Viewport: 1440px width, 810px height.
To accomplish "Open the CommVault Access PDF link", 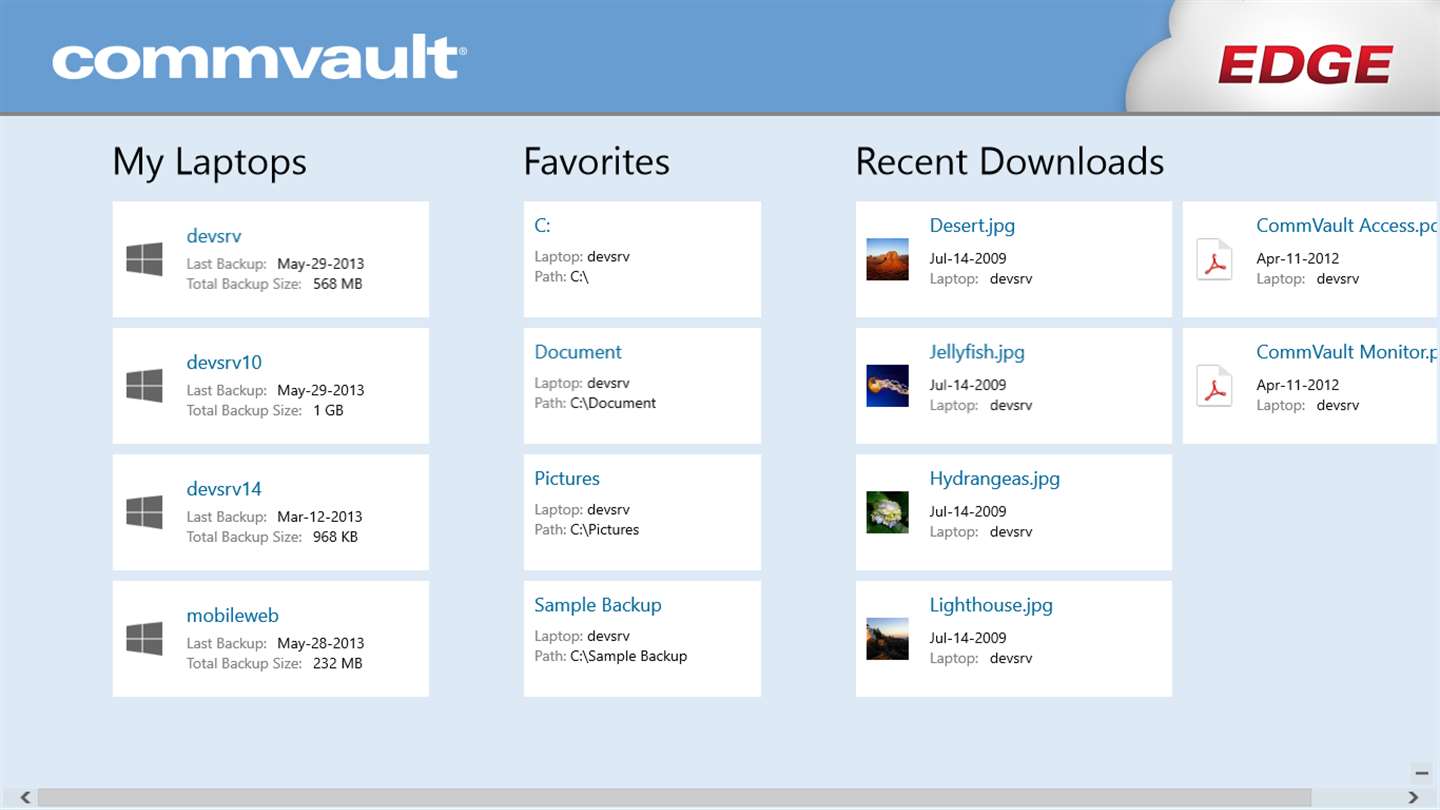I will click(1346, 226).
